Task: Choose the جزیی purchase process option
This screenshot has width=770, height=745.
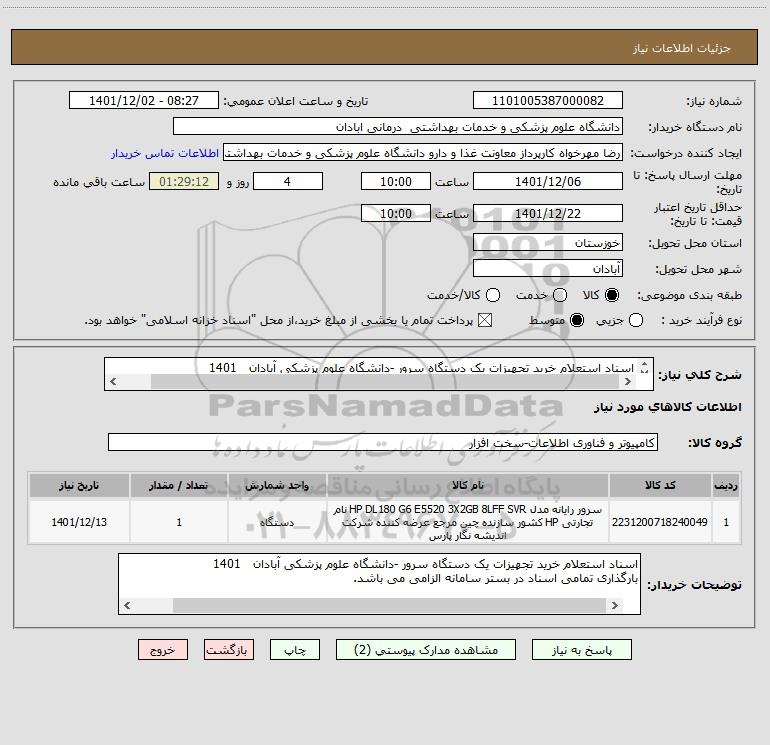Action: (x=635, y=321)
